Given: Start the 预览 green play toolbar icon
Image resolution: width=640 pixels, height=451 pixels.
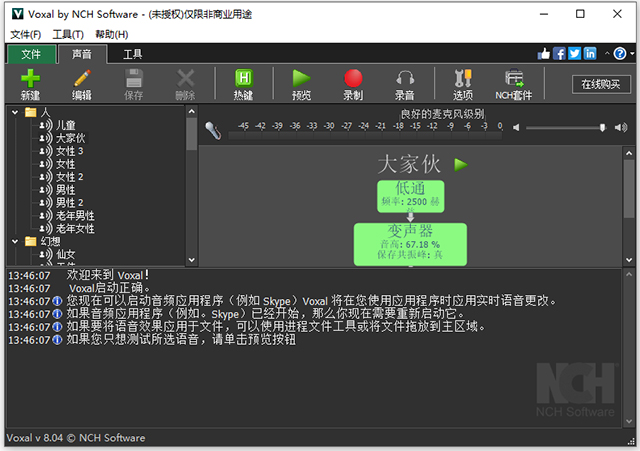Looking at the screenshot, I should [x=302, y=78].
